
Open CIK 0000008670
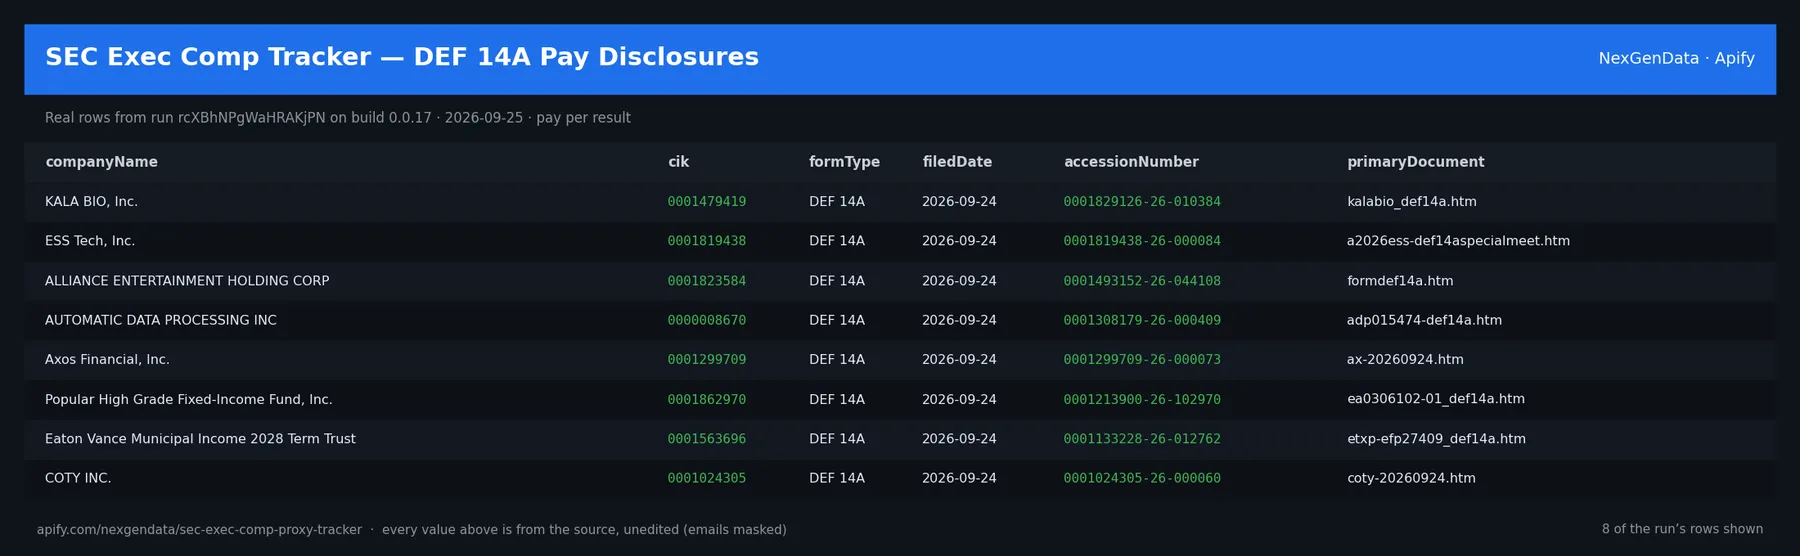pyautogui.click(x=707, y=320)
